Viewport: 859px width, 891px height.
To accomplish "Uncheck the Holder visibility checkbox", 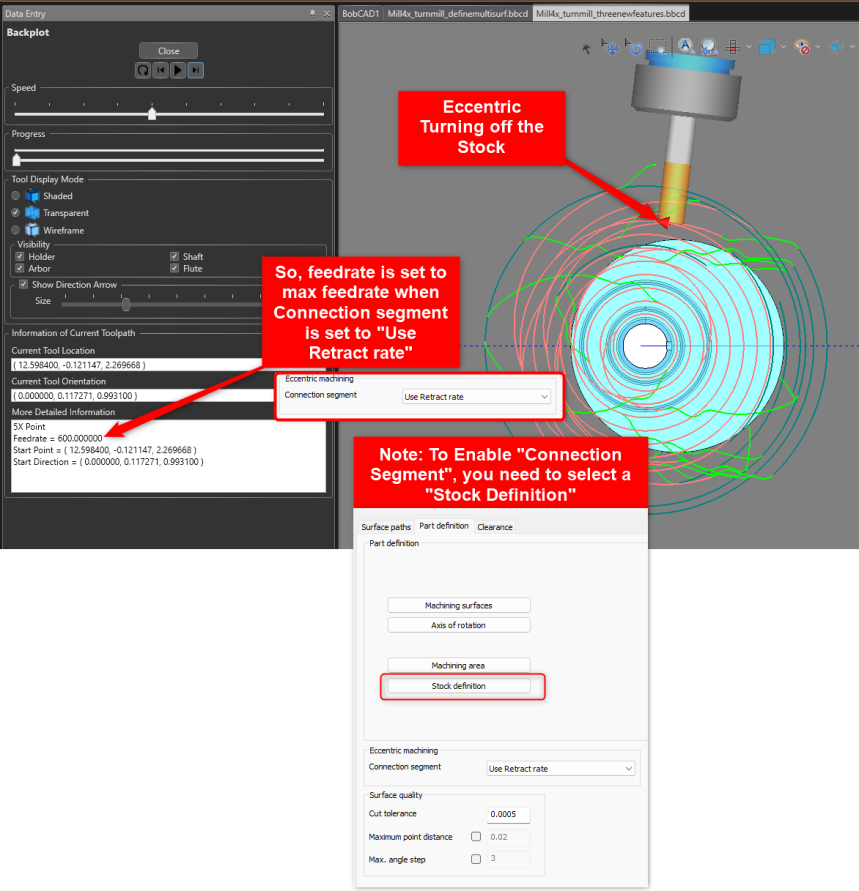I will (20, 257).
